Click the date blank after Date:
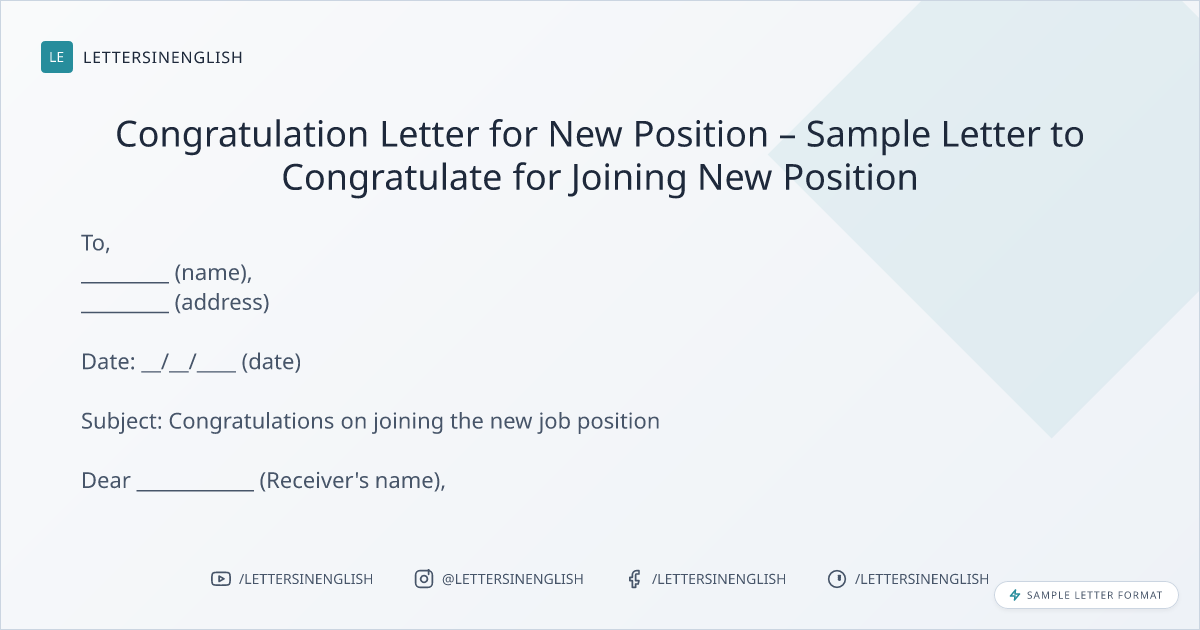The width and height of the screenshot is (1200, 630). point(189,363)
